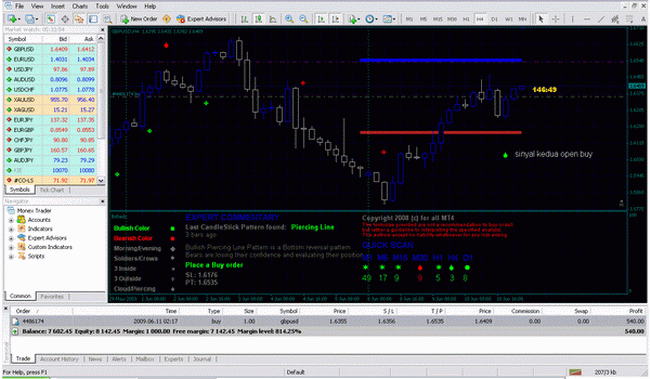Toggle the Terminal panel icon
The width and height of the screenshot is (650, 379).
(x=93, y=19)
